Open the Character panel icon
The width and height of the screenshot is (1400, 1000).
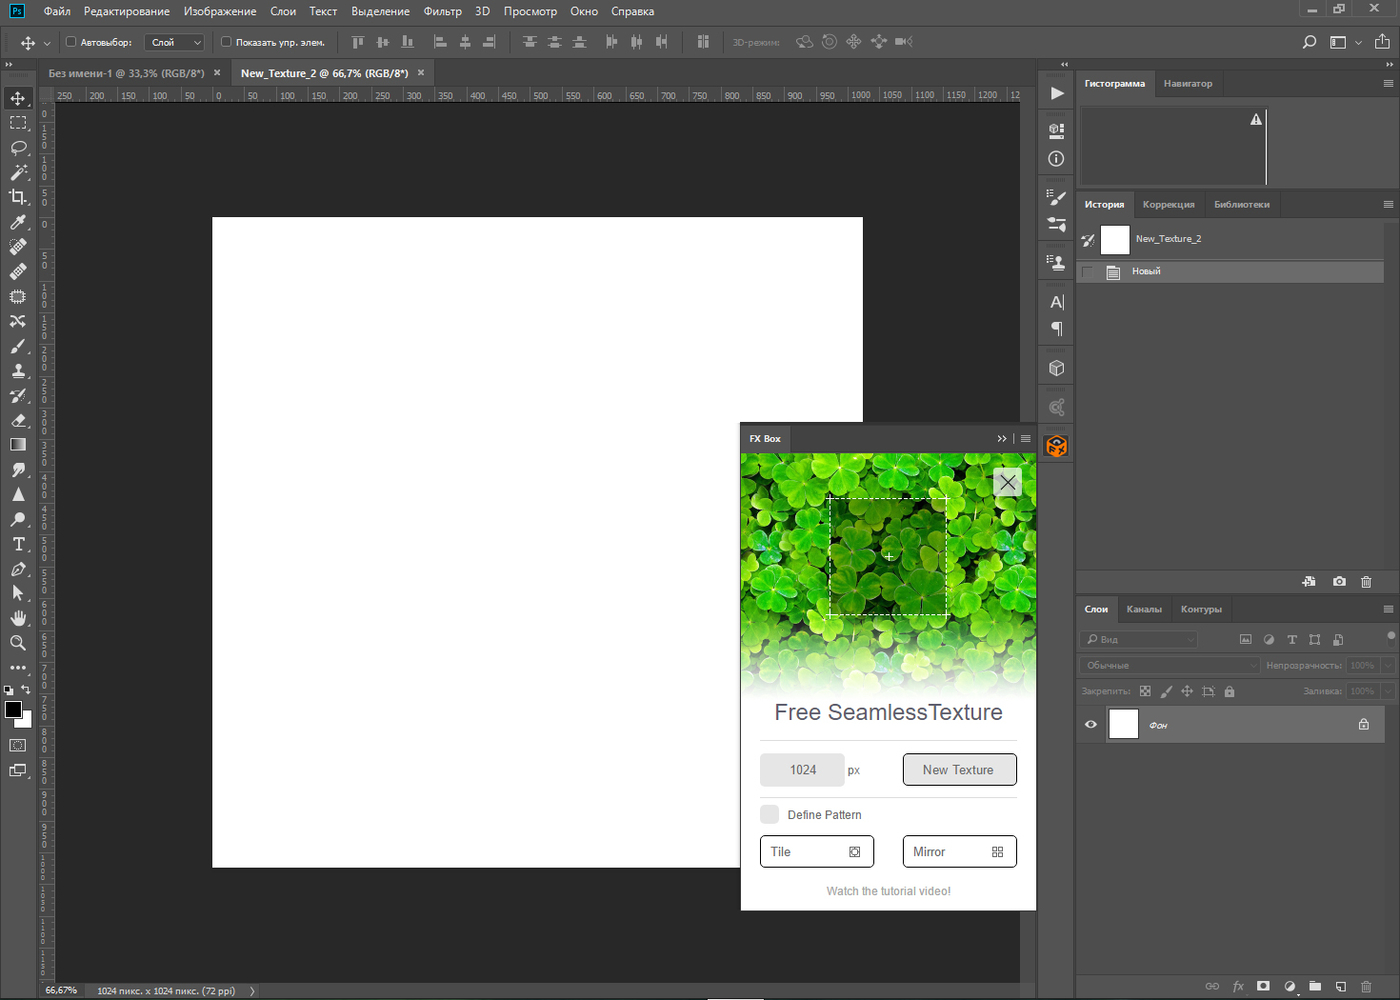click(x=1057, y=302)
